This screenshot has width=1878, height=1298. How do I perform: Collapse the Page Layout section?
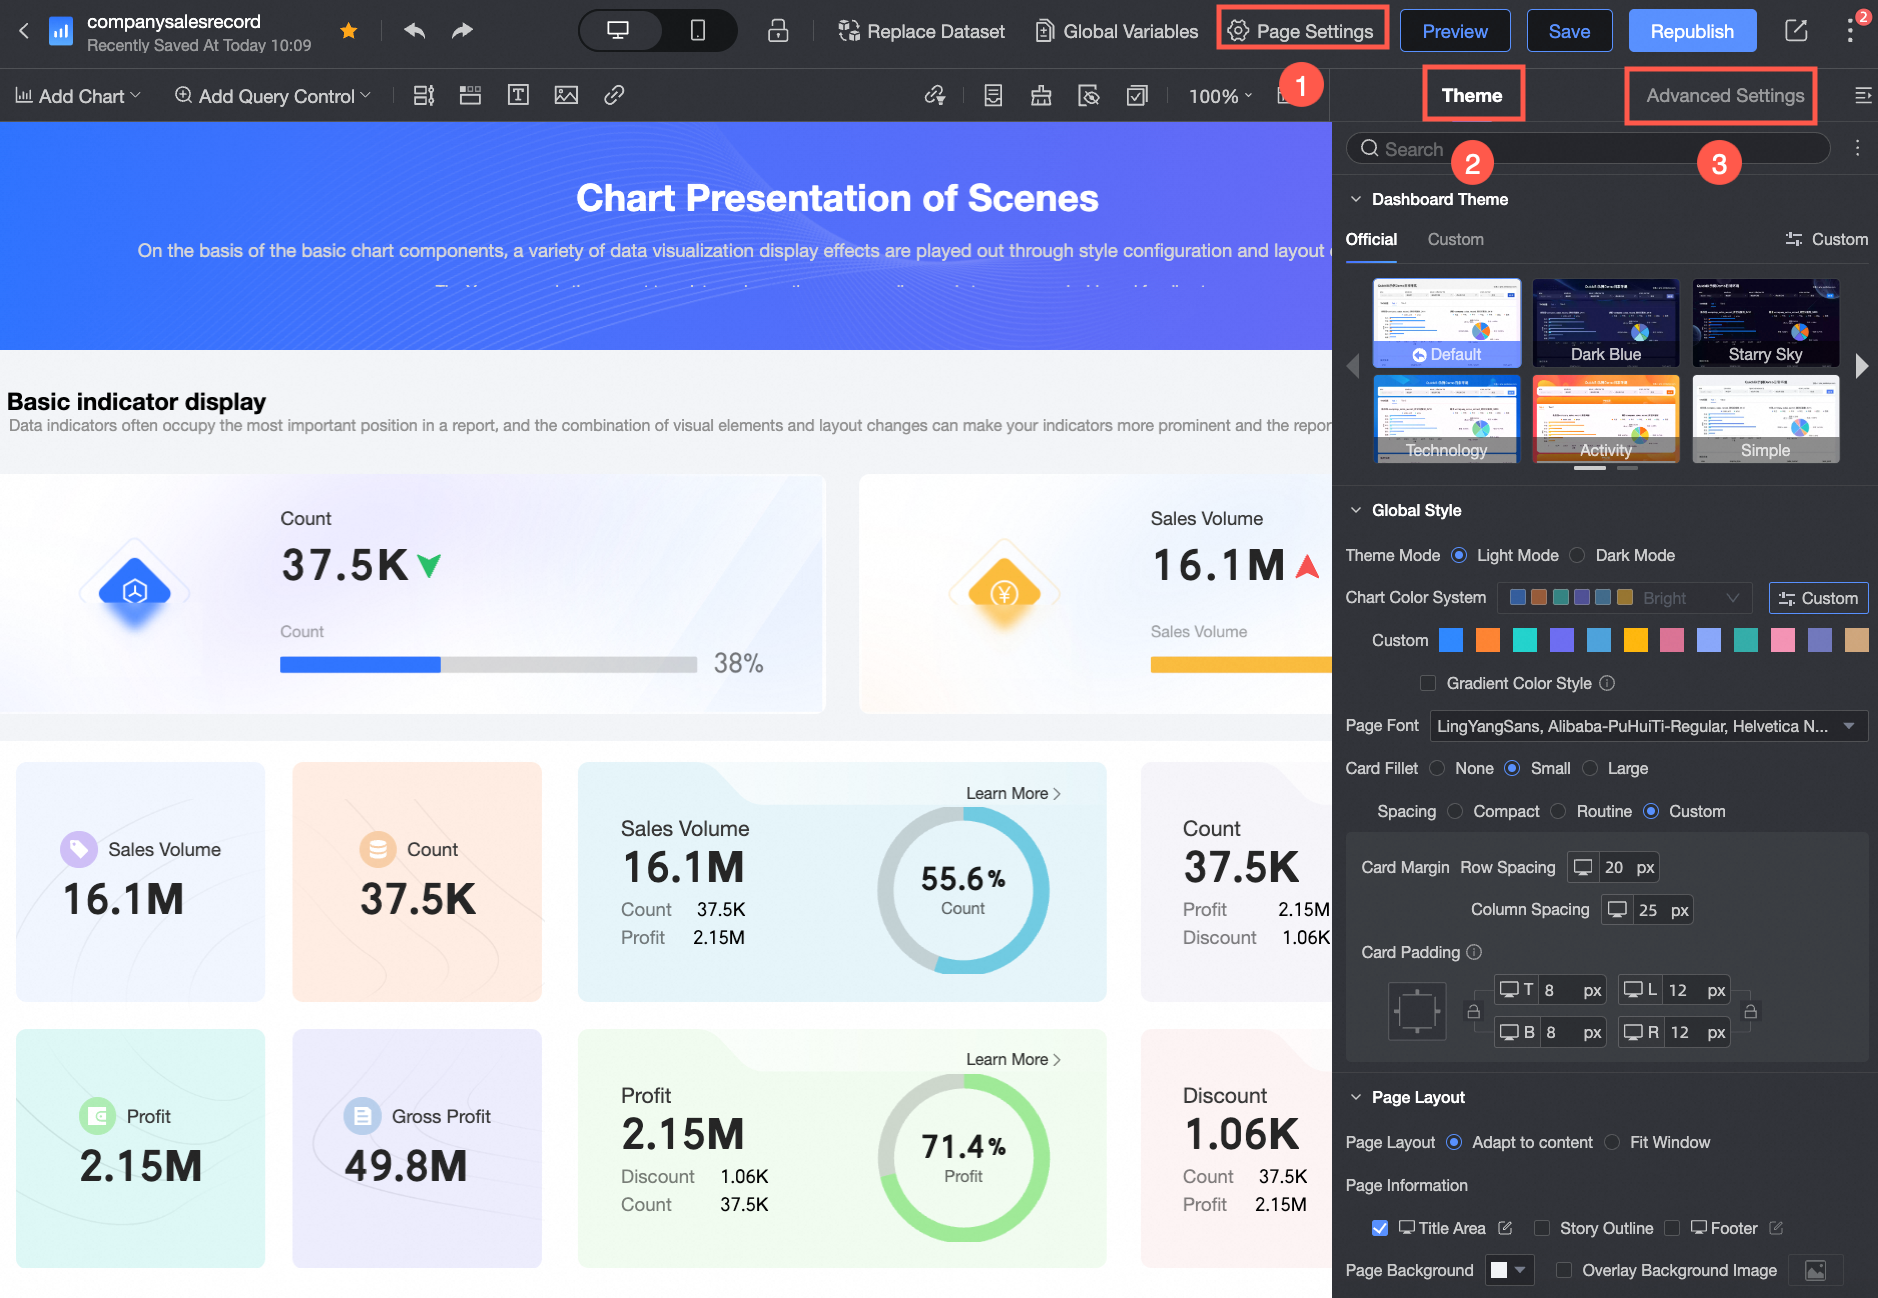[1356, 1097]
